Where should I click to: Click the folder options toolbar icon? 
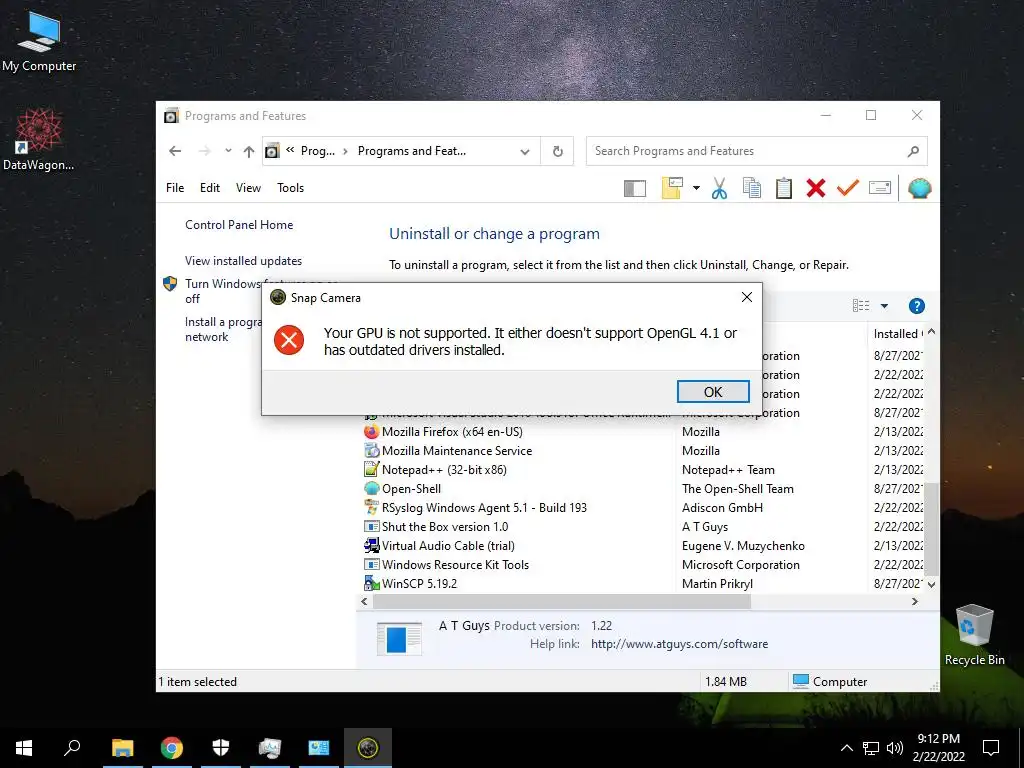672,188
